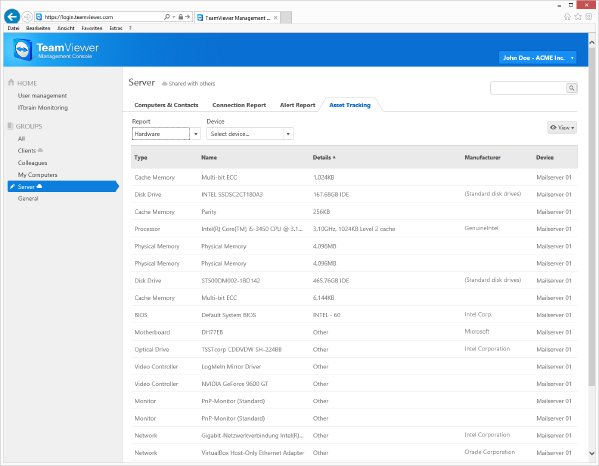Sort by the Details column header

pyautogui.click(x=324, y=157)
